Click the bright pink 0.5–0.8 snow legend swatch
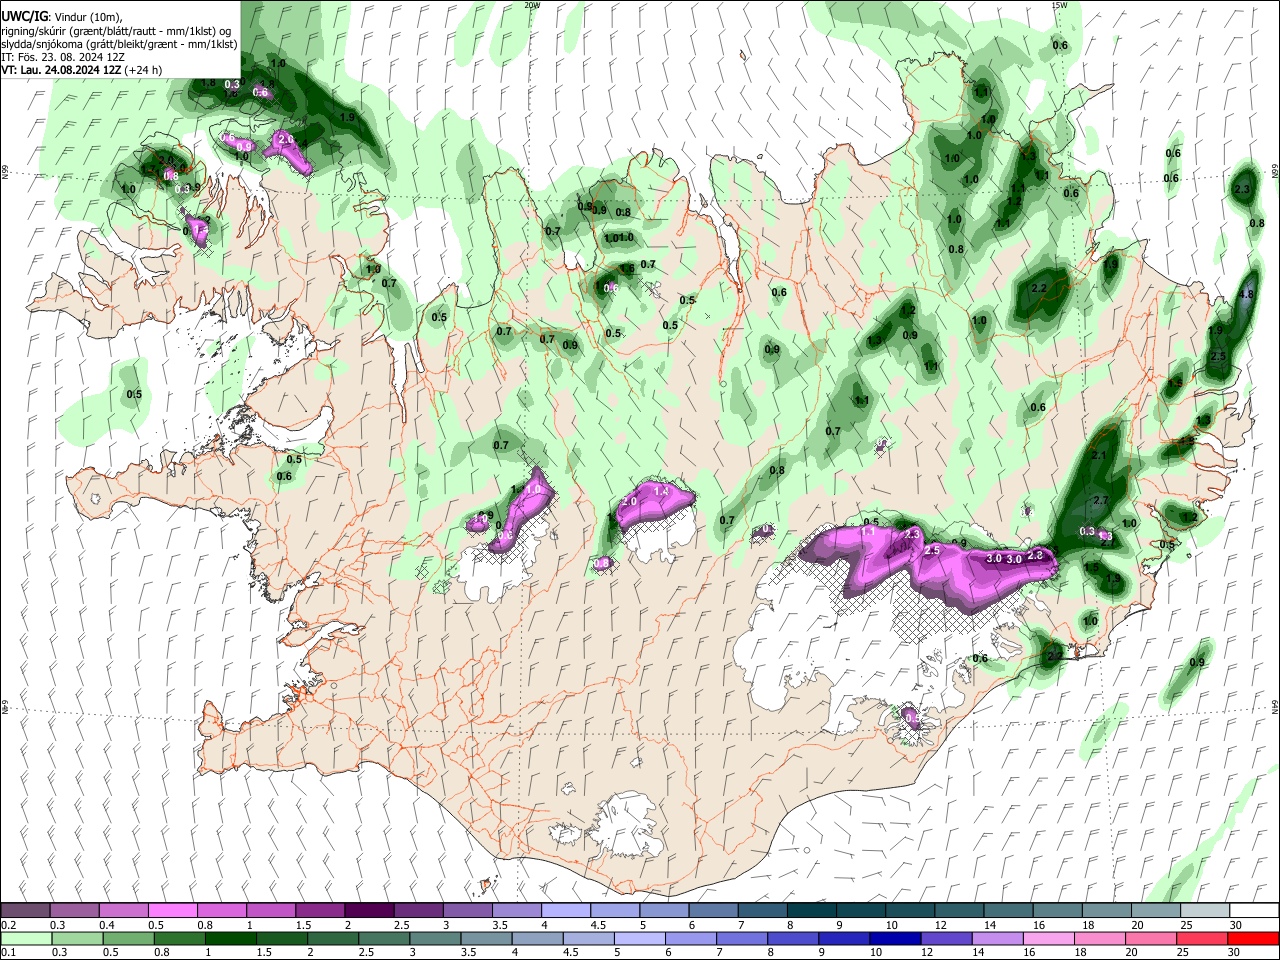This screenshot has width=1280, height=960. pyautogui.click(x=172, y=910)
